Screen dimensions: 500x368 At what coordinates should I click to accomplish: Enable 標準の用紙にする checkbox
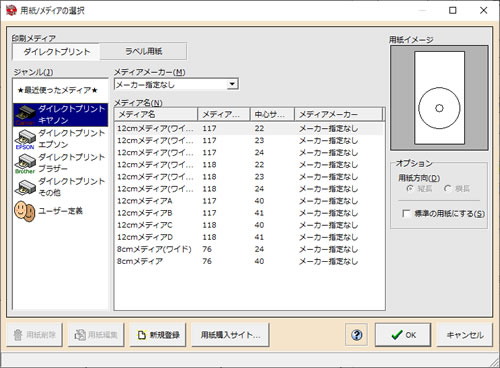click(x=406, y=213)
